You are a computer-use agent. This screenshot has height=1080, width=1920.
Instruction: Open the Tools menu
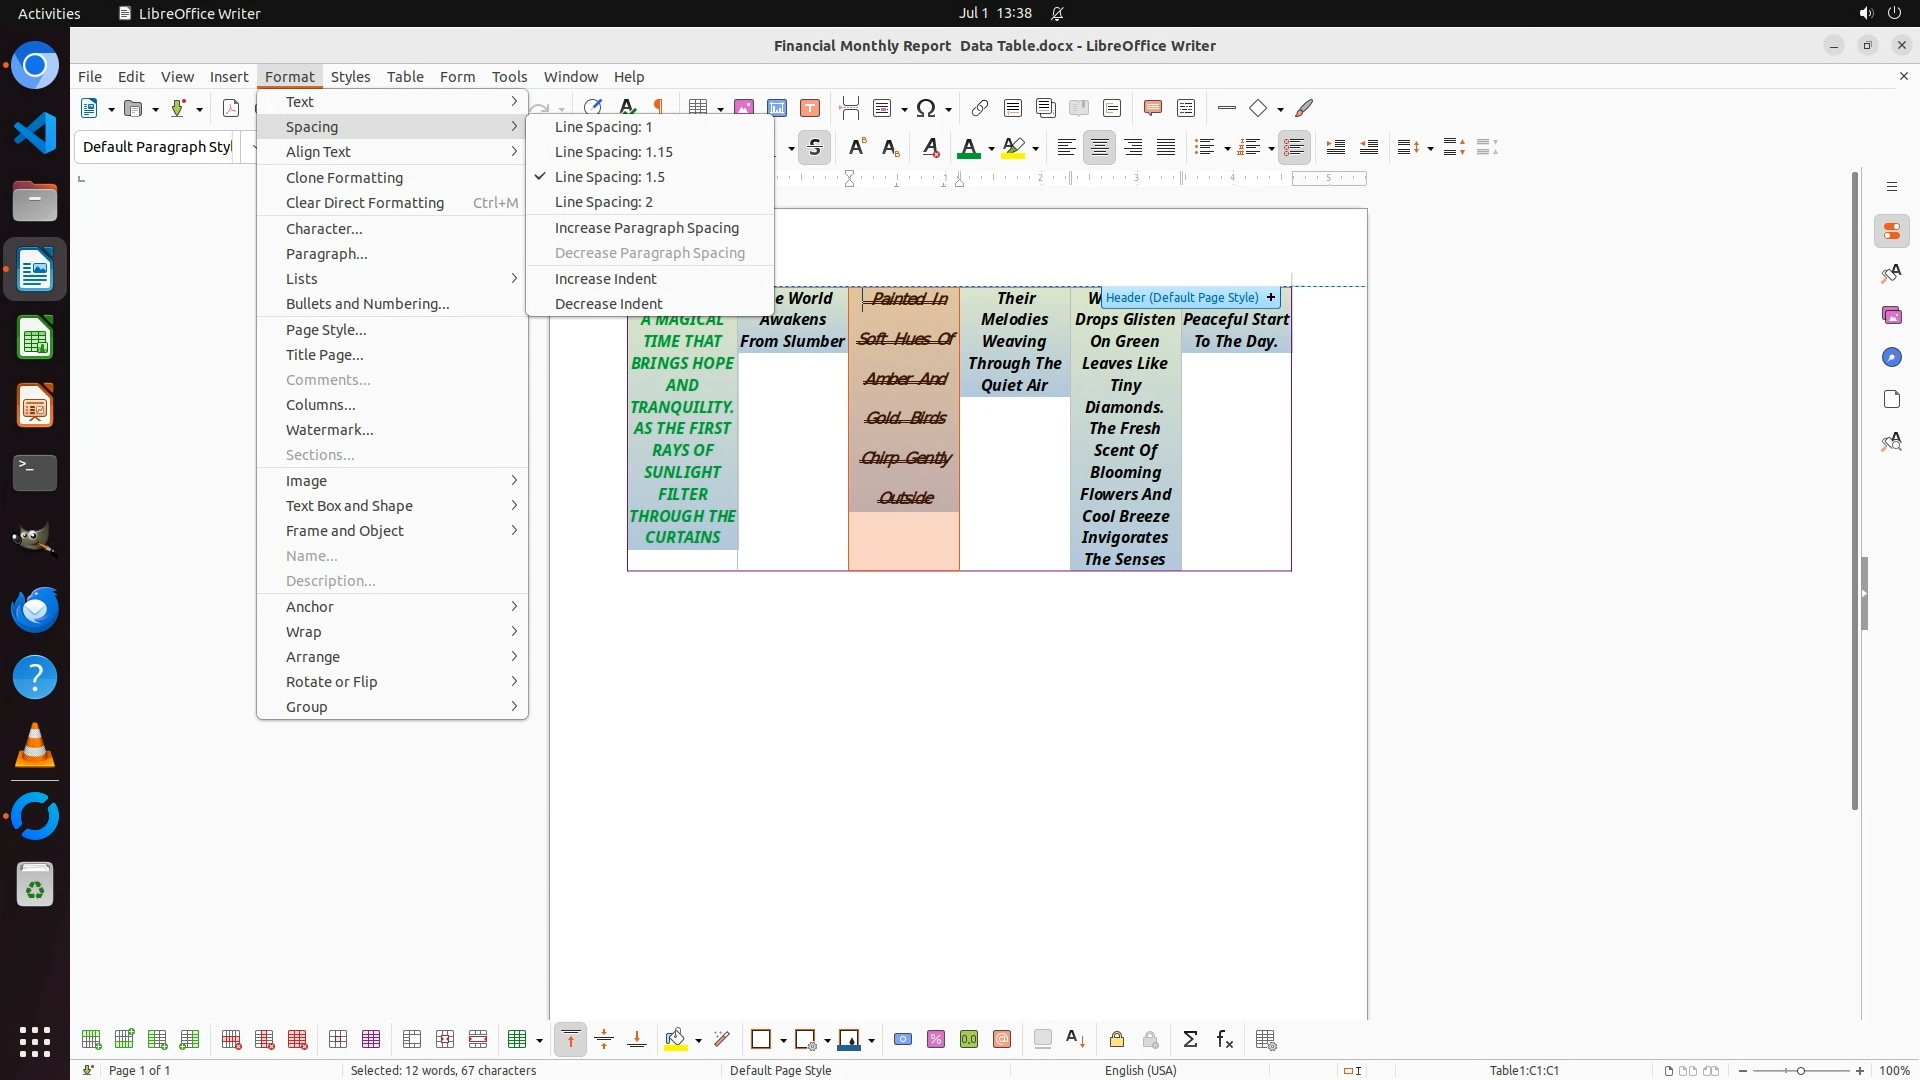[509, 77]
